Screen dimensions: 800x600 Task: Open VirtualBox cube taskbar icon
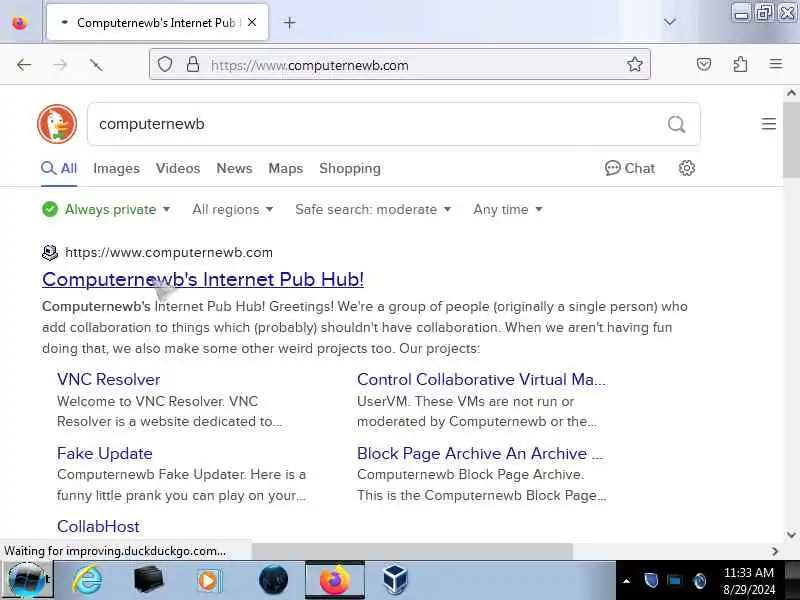pos(395,580)
